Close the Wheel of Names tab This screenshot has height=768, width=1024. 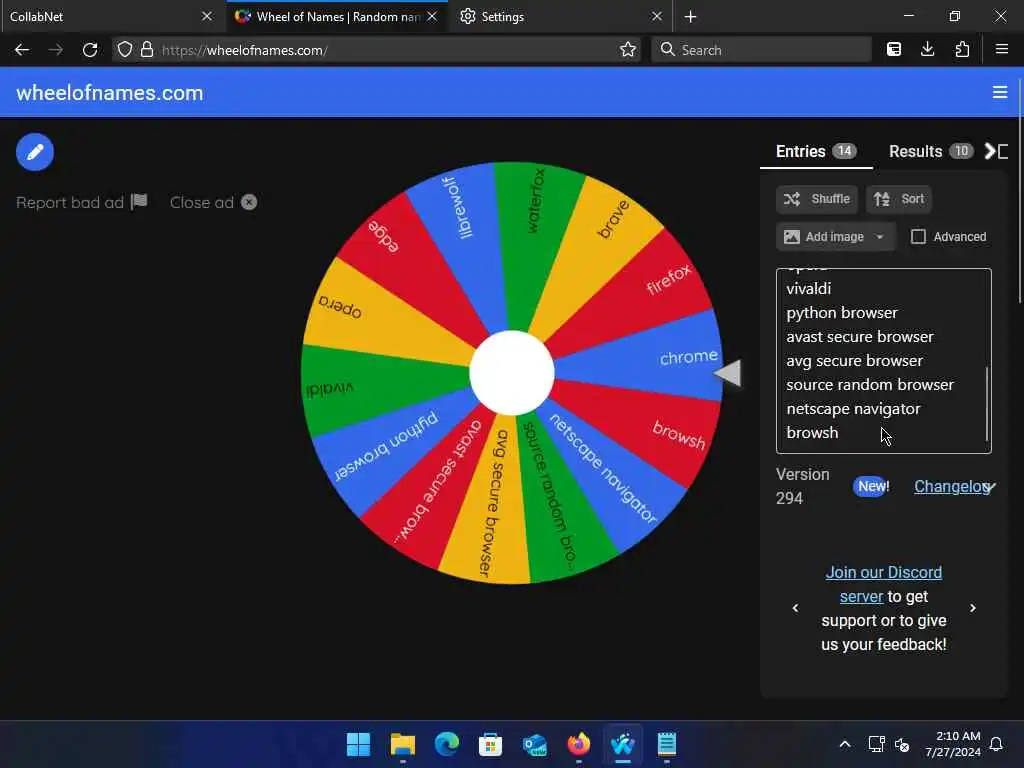432,16
